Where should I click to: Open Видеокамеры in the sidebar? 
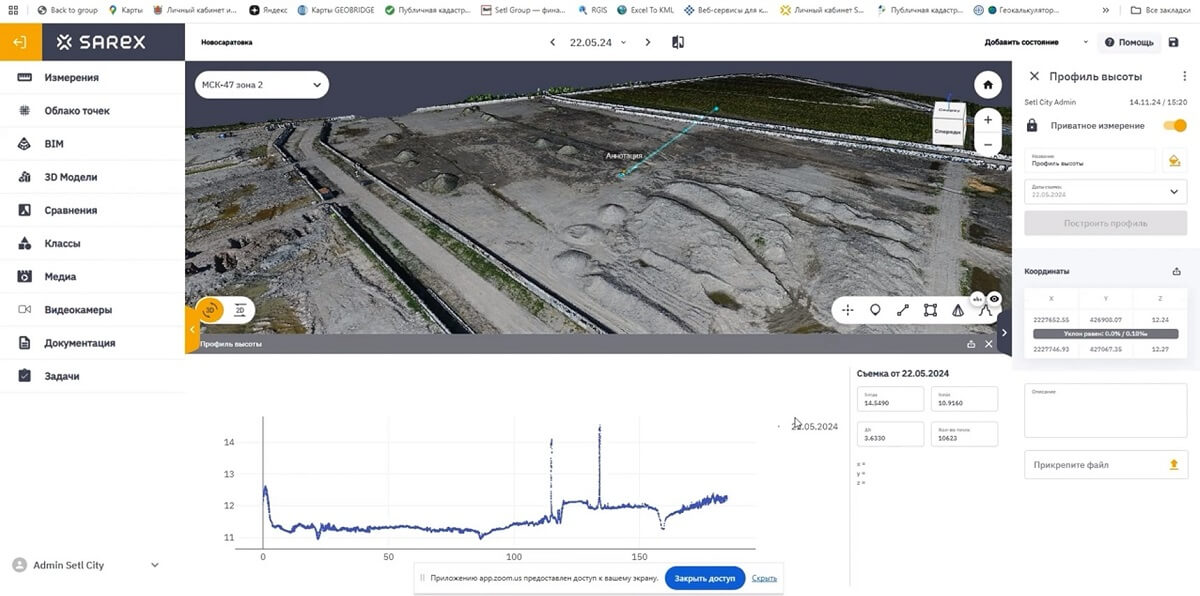92,309
